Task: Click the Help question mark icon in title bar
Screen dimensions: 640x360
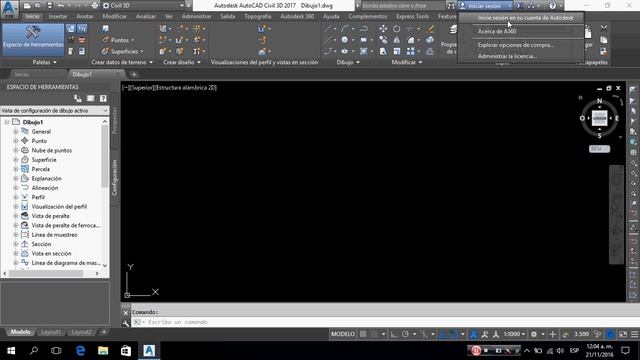Action: coord(552,6)
